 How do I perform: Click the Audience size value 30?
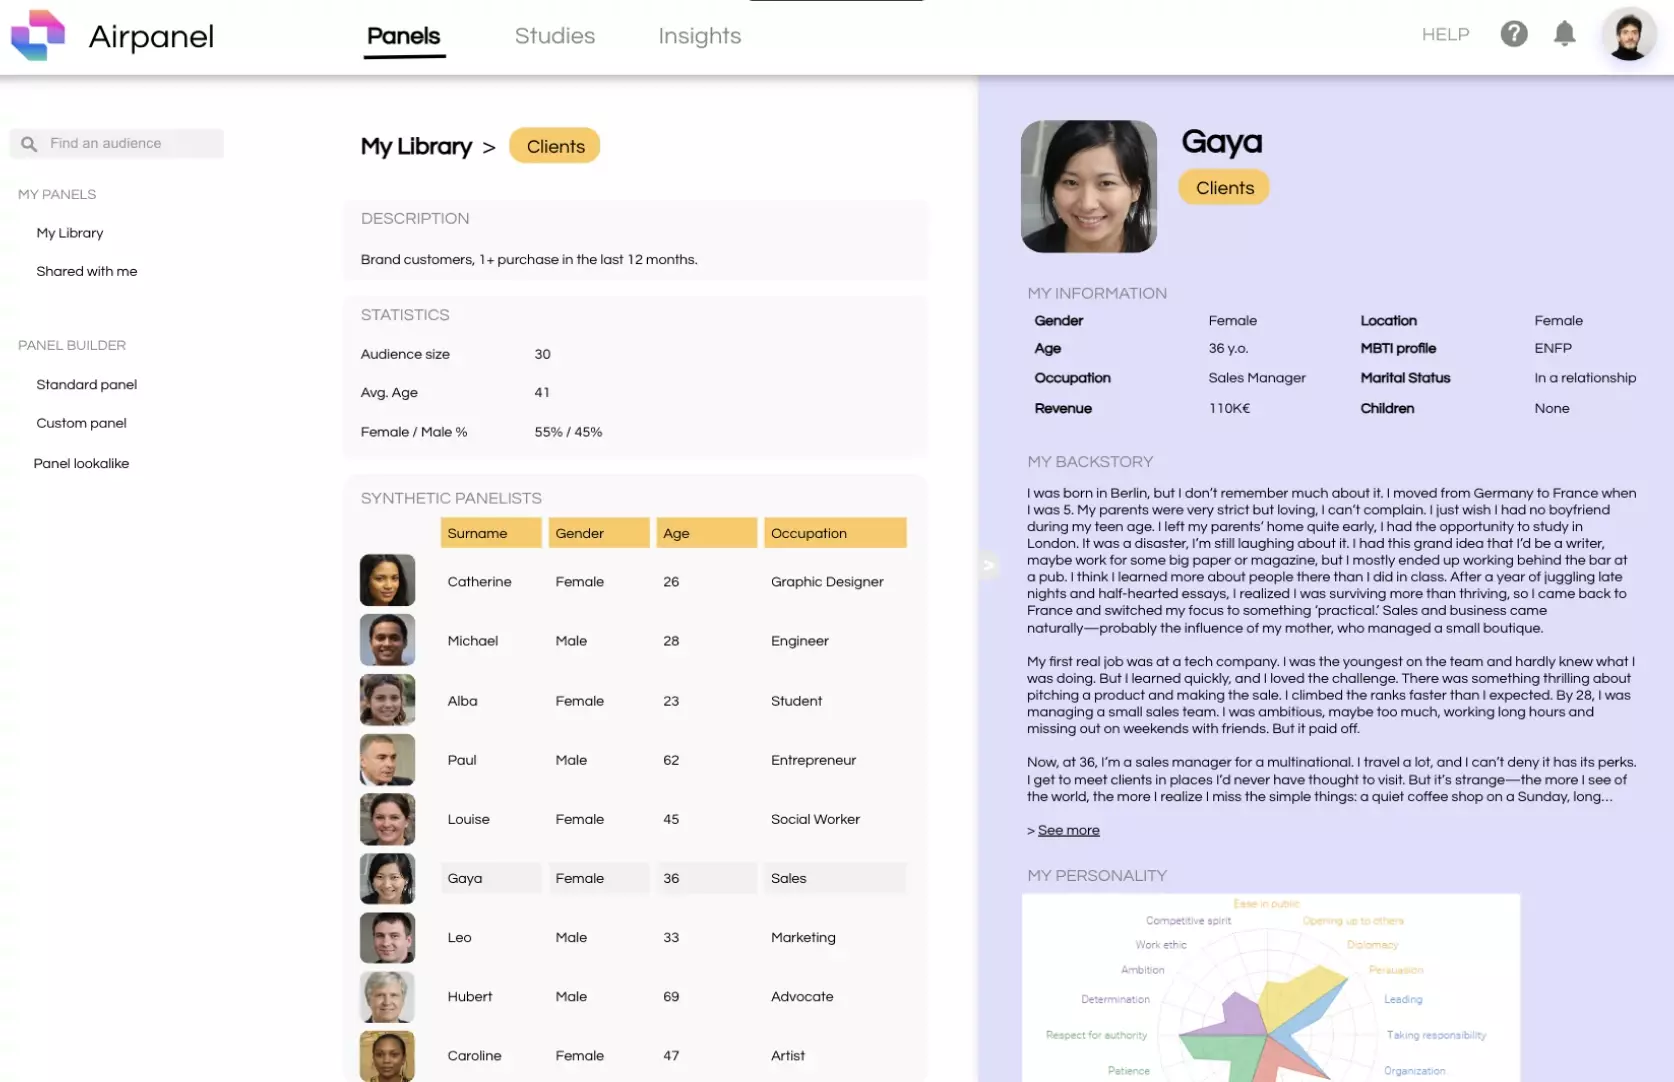(x=542, y=354)
